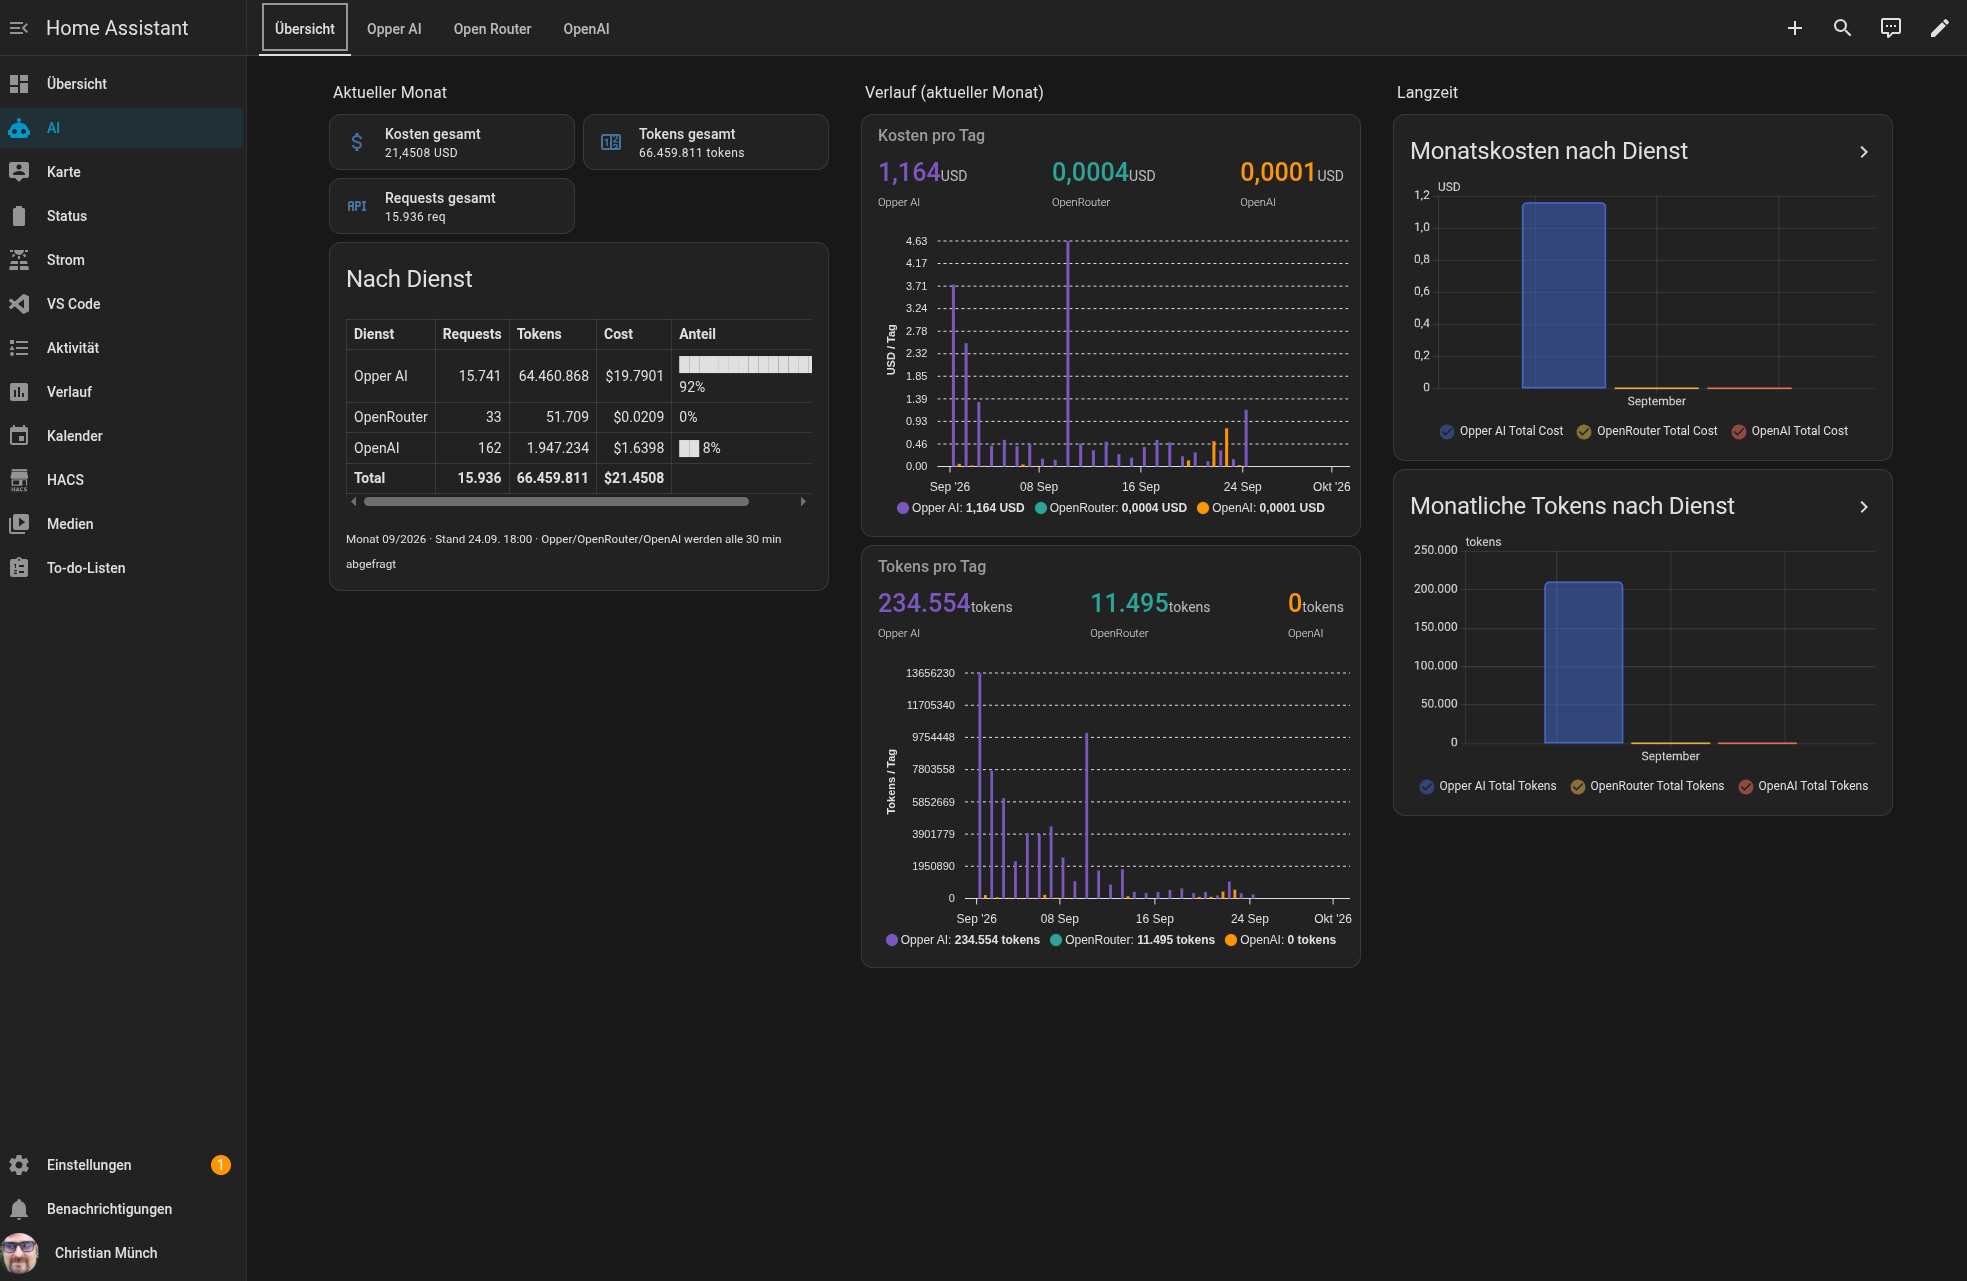Collapse the sidebar with the menu icon
This screenshot has width=1967, height=1281.
tap(19, 28)
